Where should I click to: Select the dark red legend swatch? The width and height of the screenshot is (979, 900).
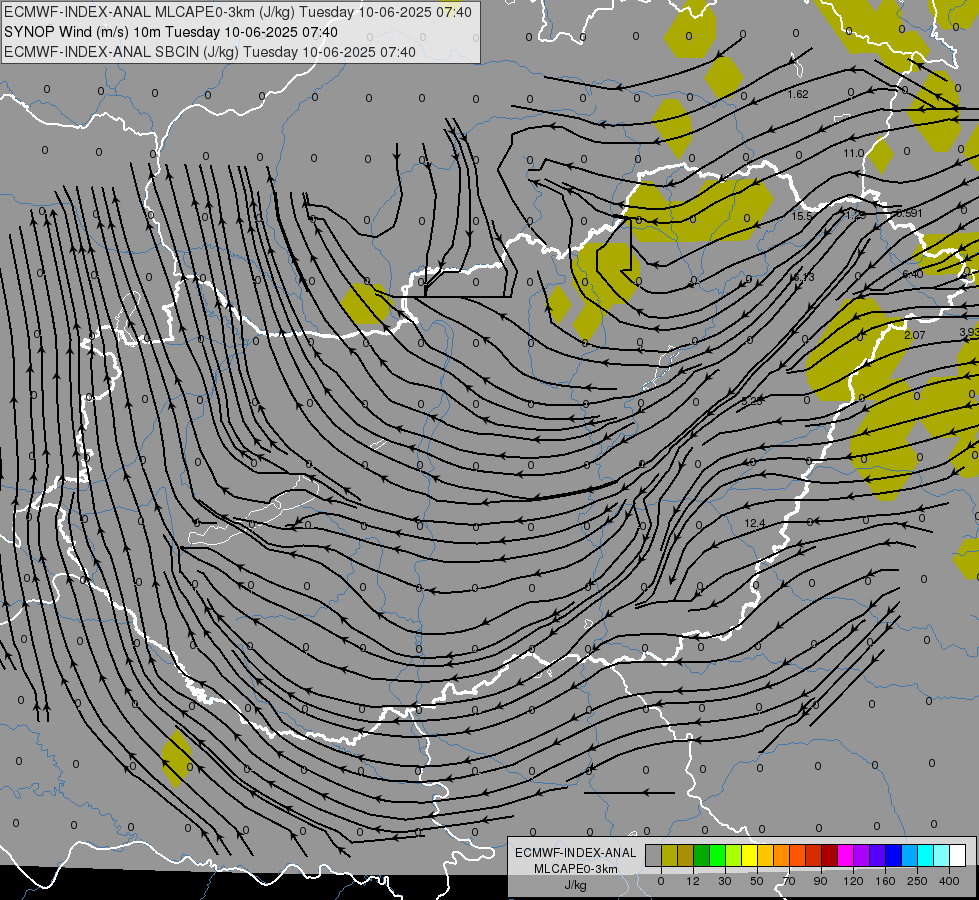tap(830, 855)
